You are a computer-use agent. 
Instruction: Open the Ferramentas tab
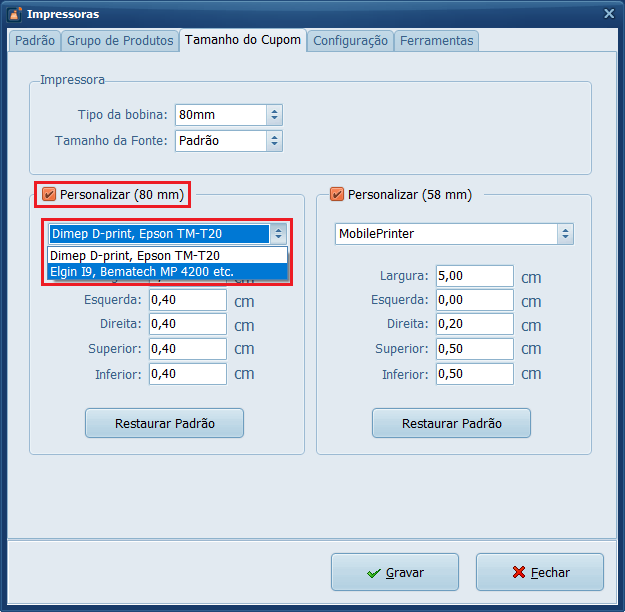click(437, 41)
